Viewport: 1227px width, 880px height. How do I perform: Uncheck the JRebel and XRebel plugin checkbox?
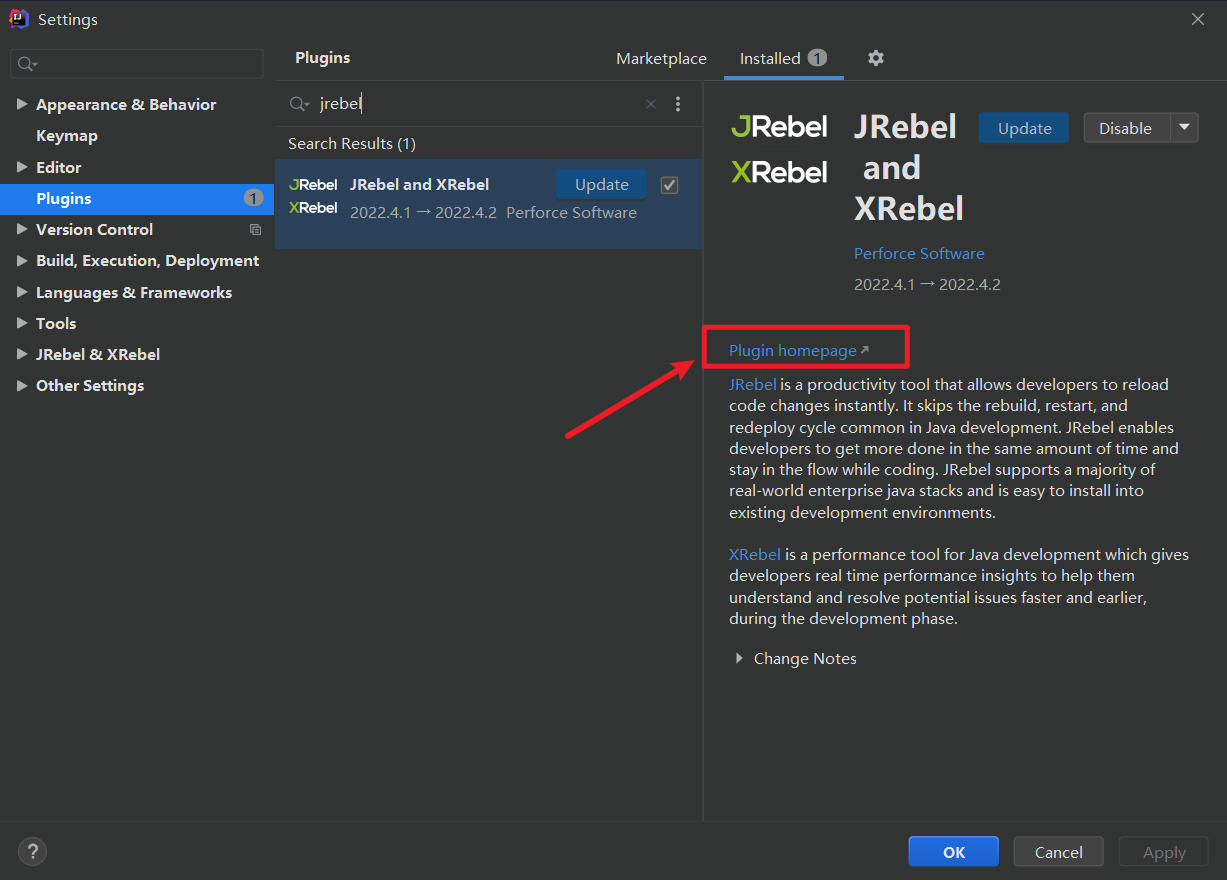[669, 184]
